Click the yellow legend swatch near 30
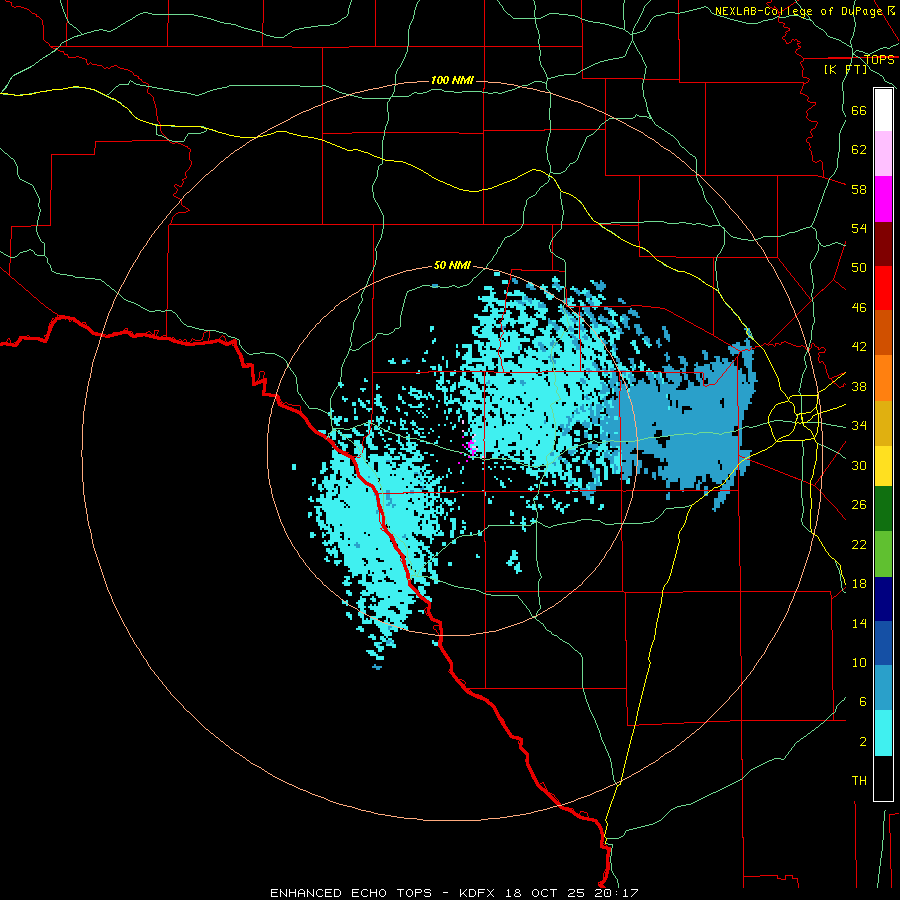The height and width of the screenshot is (900, 900). click(883, 466)
